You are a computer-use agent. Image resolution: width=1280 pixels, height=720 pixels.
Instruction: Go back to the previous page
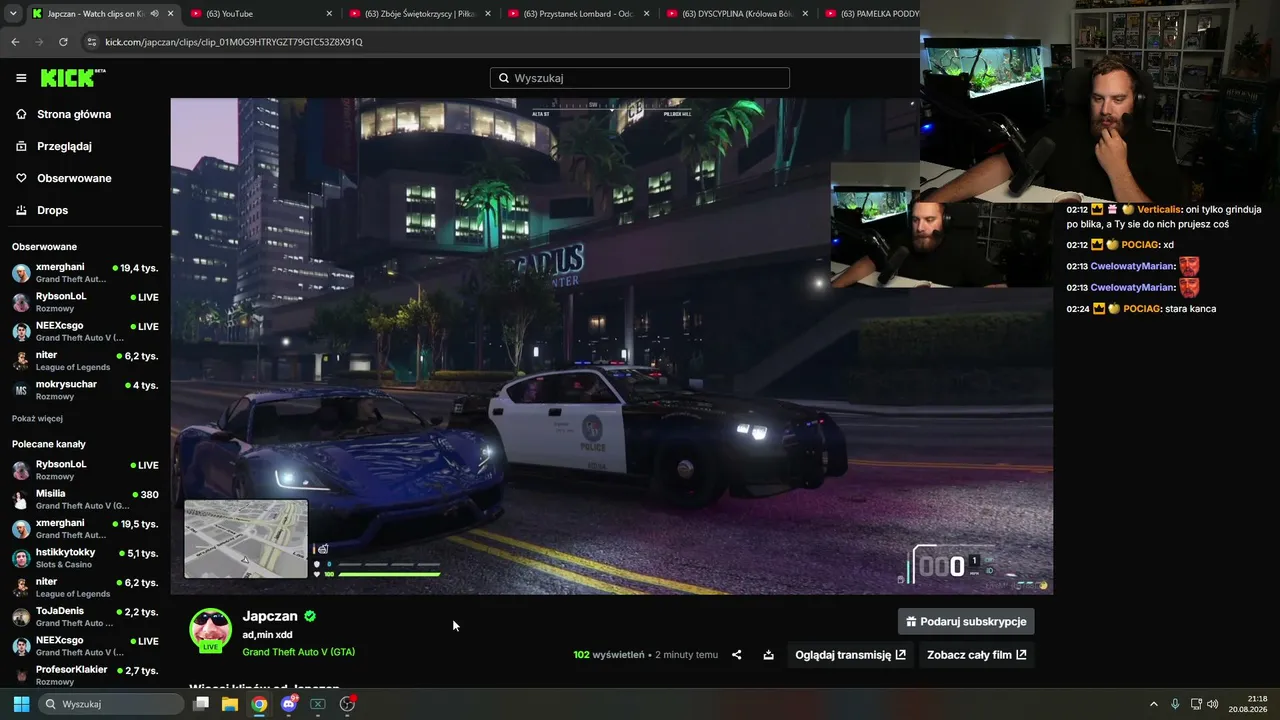pyautogui.click(x=15, y=42)
